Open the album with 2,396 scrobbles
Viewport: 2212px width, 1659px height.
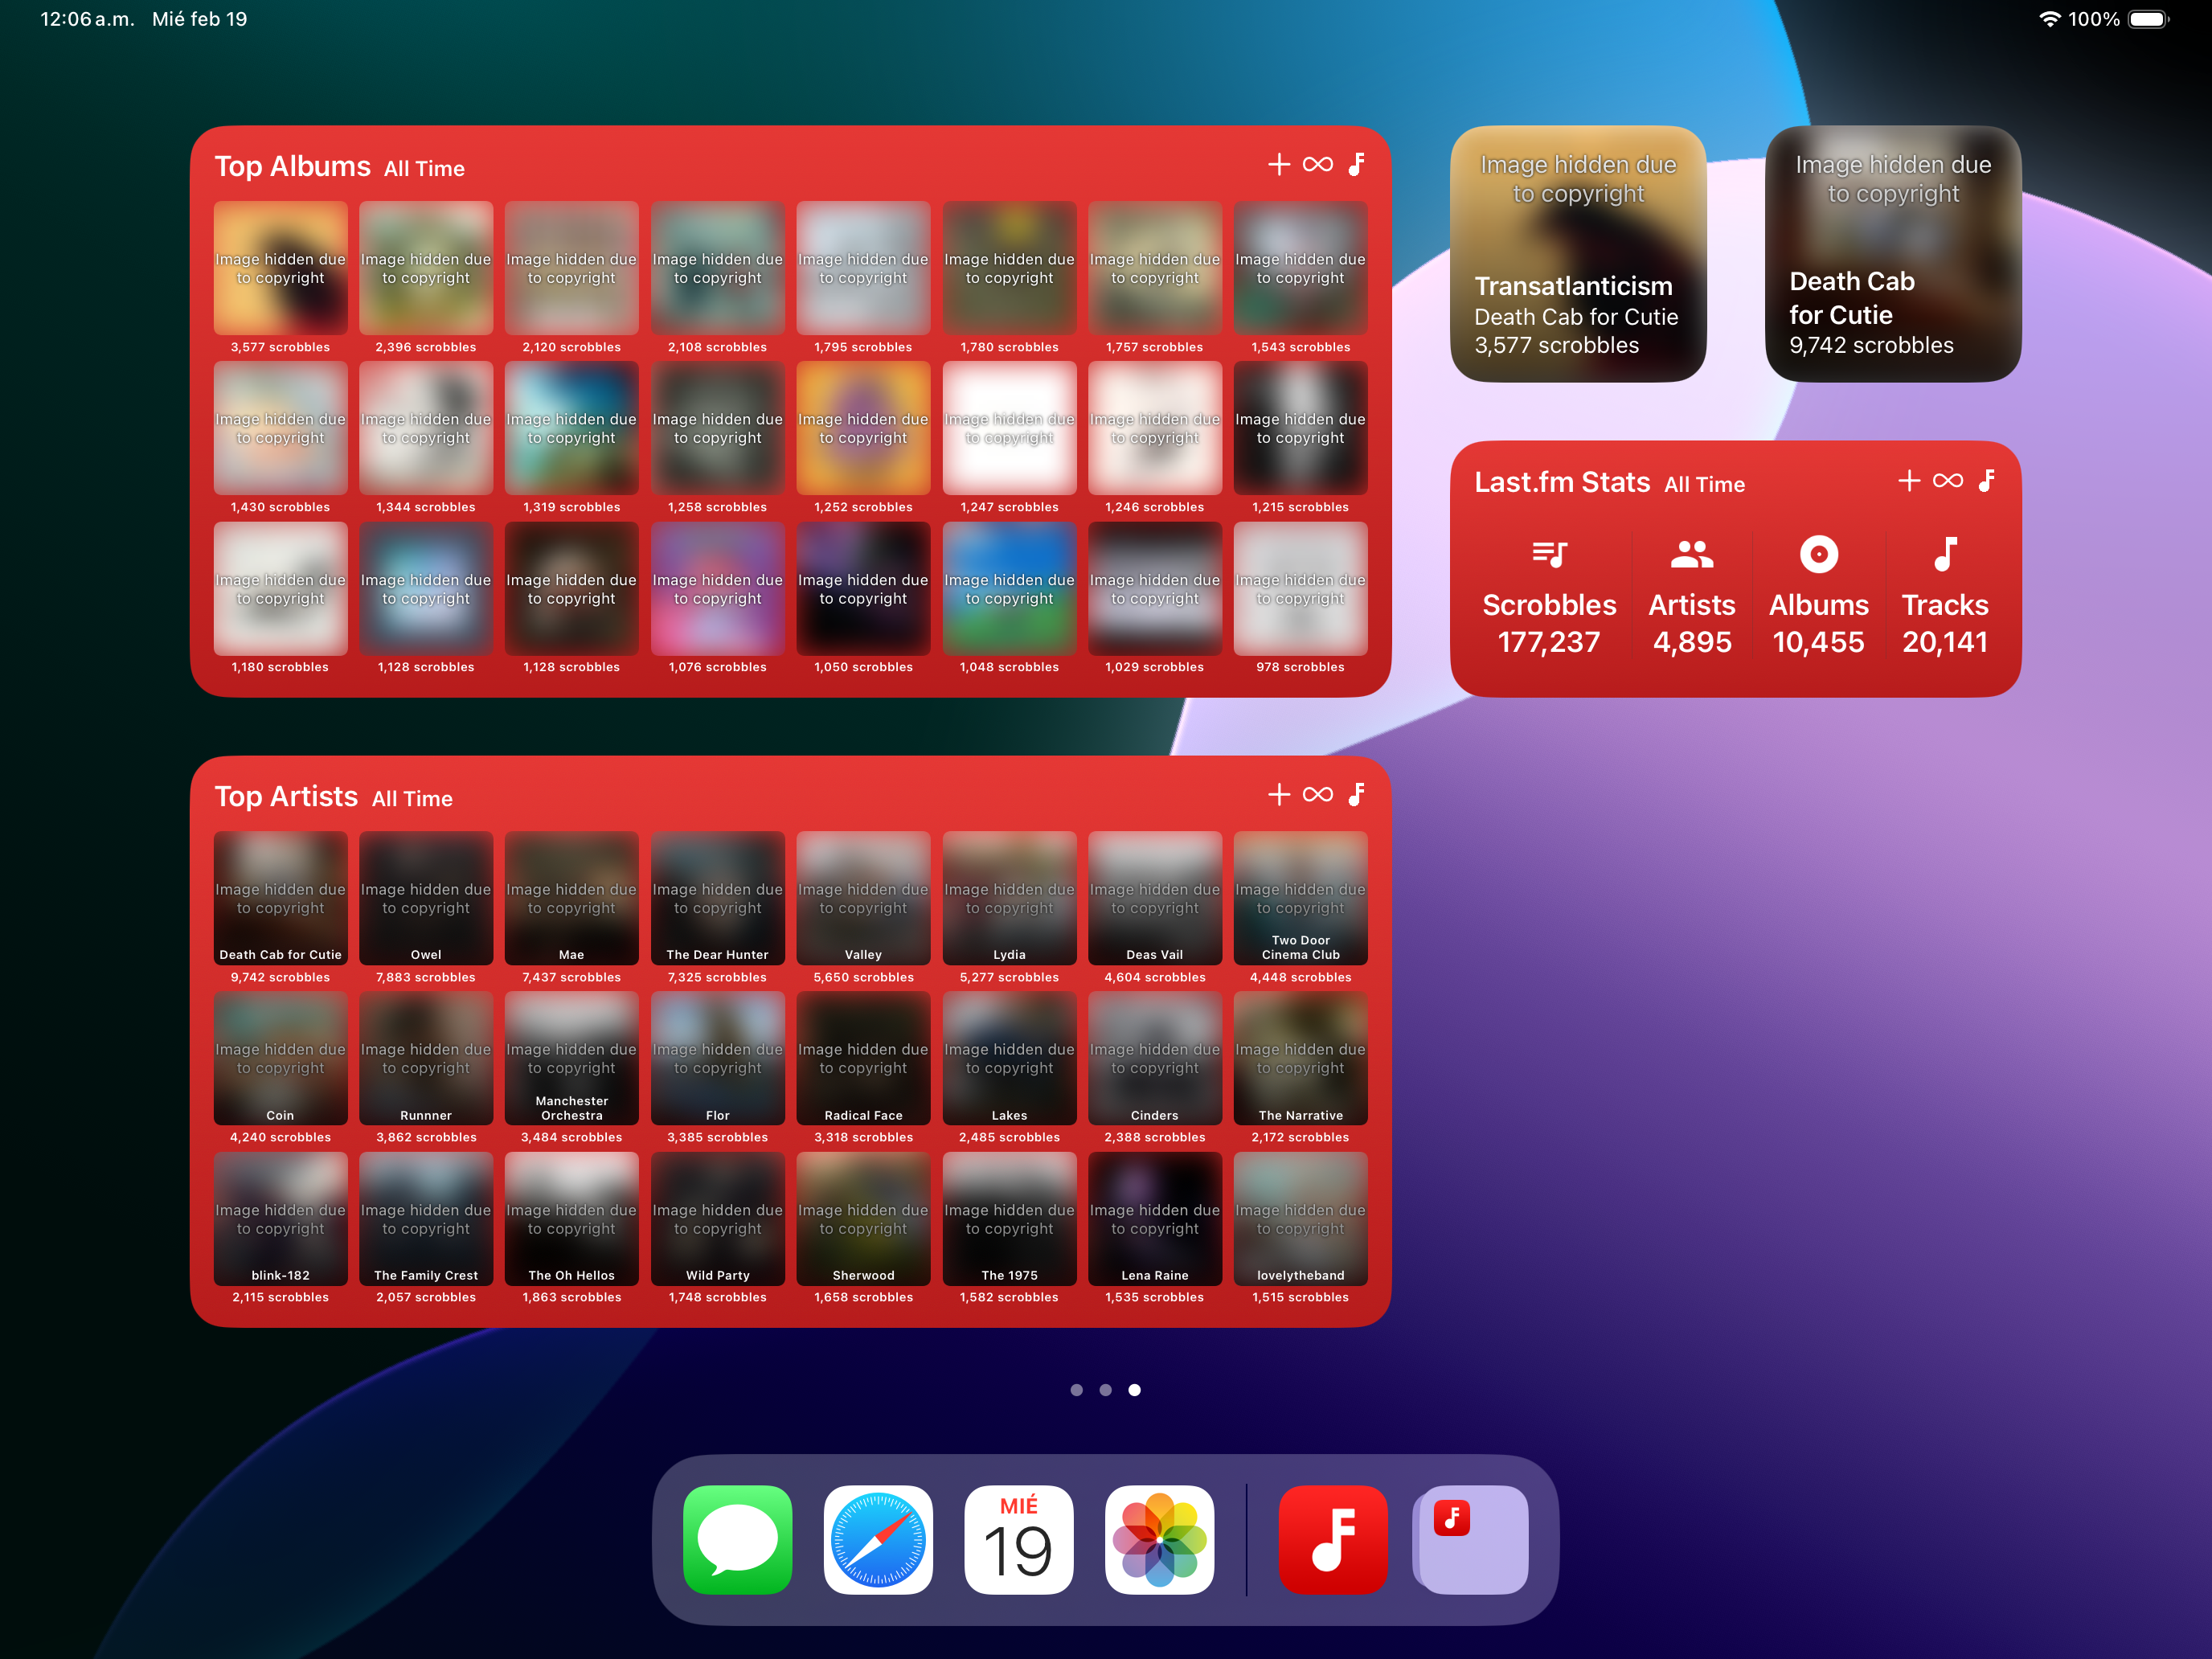pos(426,268)
